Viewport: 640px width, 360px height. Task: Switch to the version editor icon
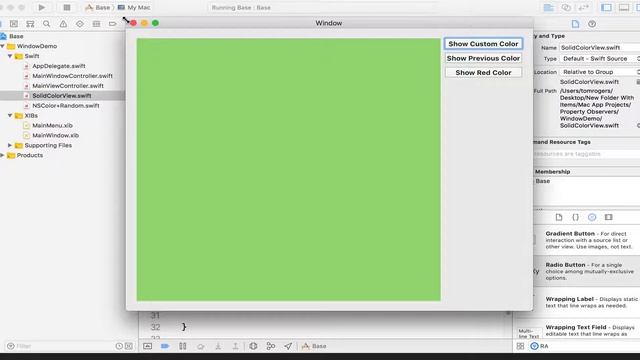583,7
